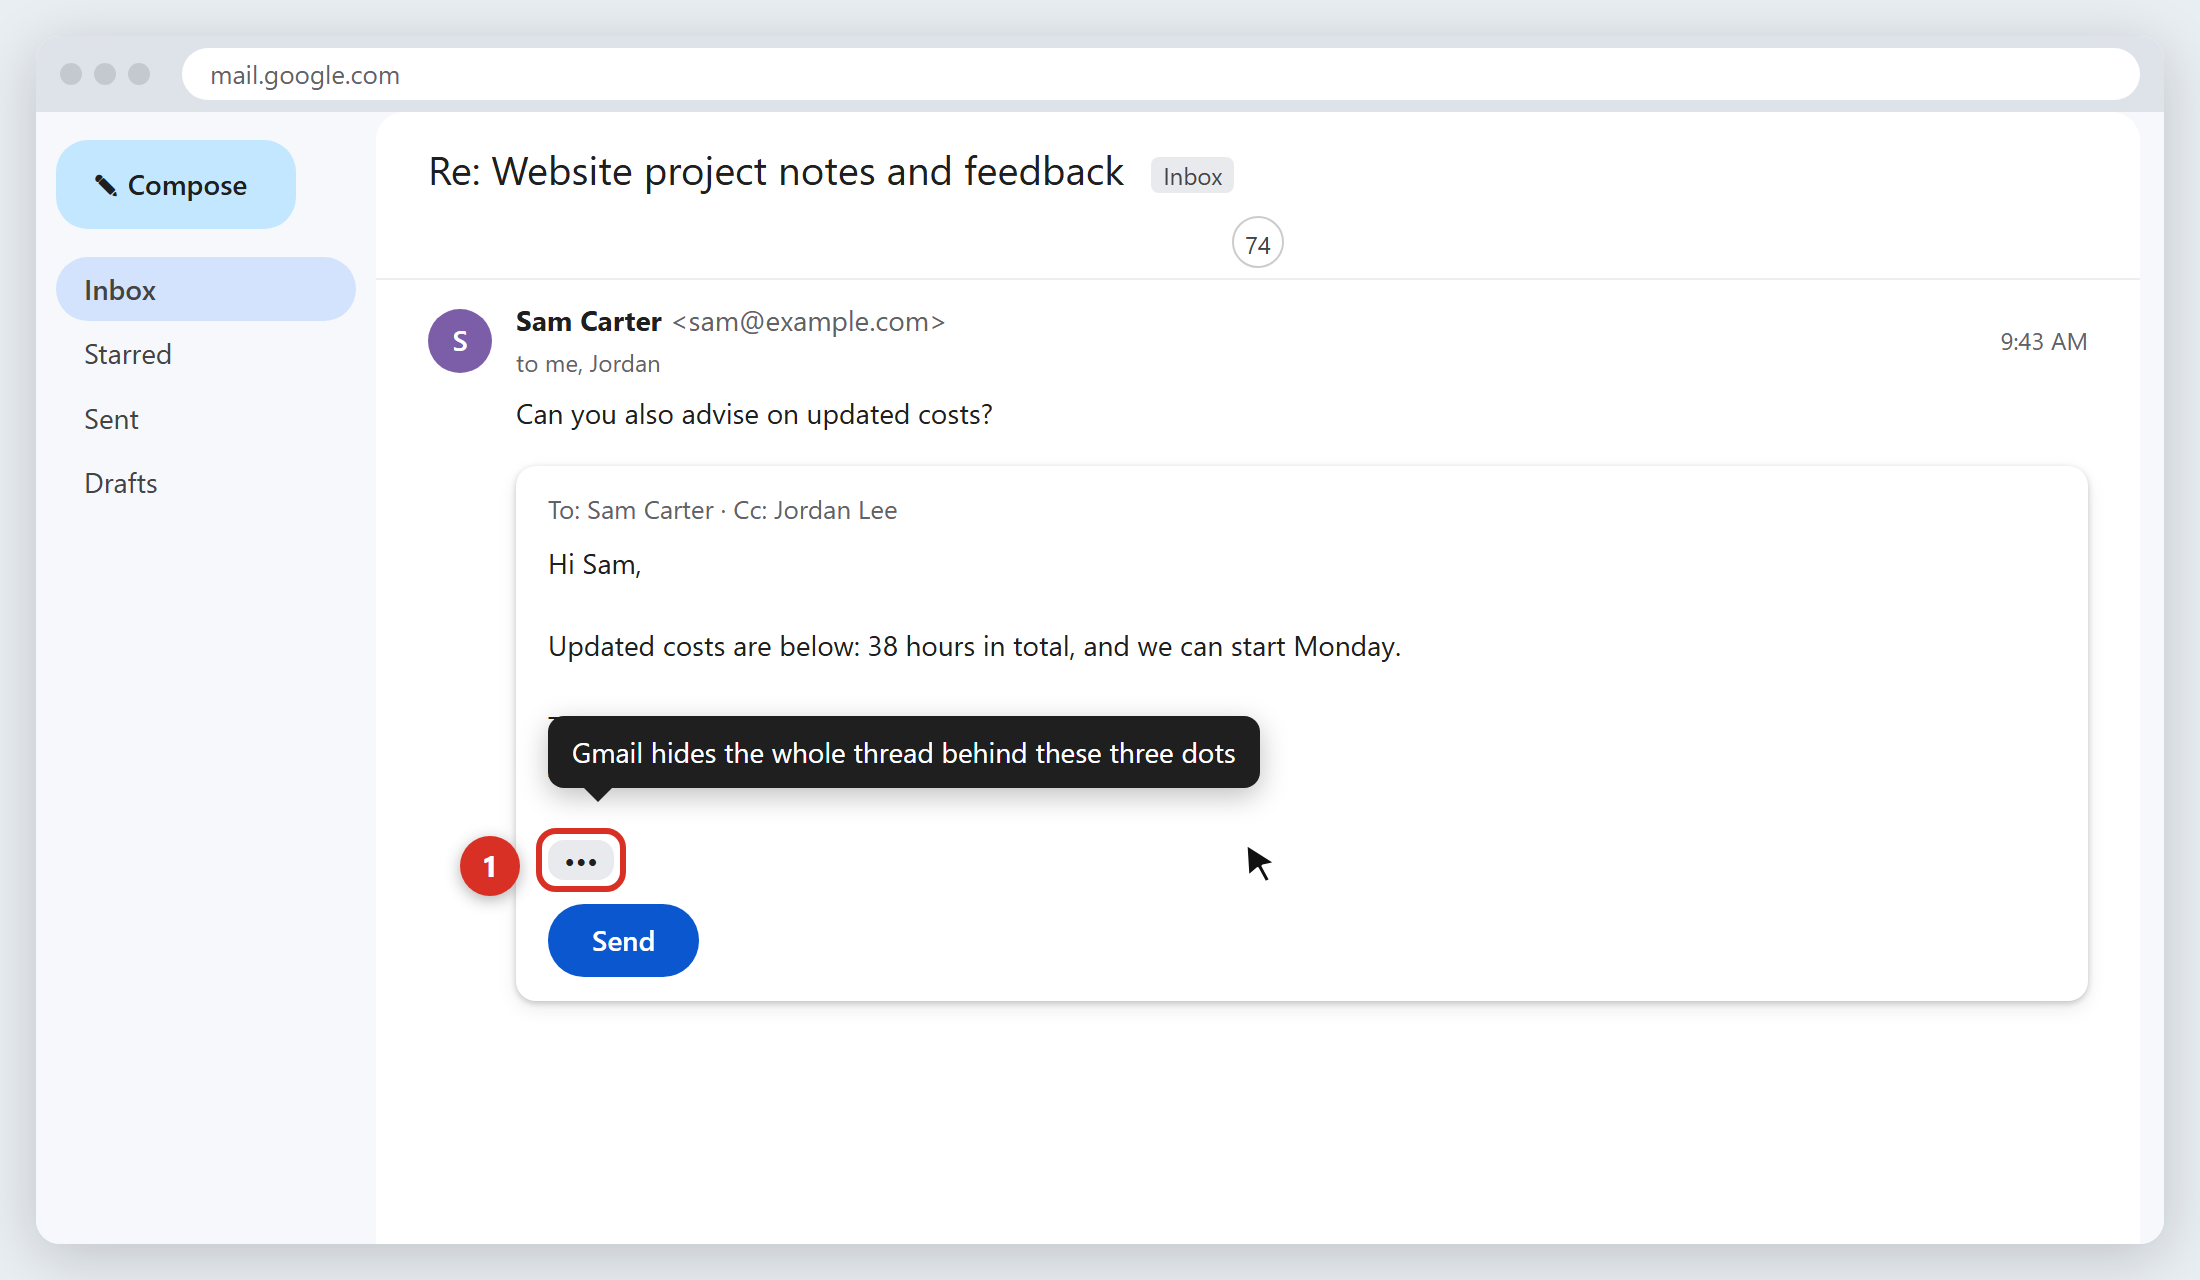Click the sam@example.com address
Screen dimensions: 2200x1280
[x=808, y=322]
